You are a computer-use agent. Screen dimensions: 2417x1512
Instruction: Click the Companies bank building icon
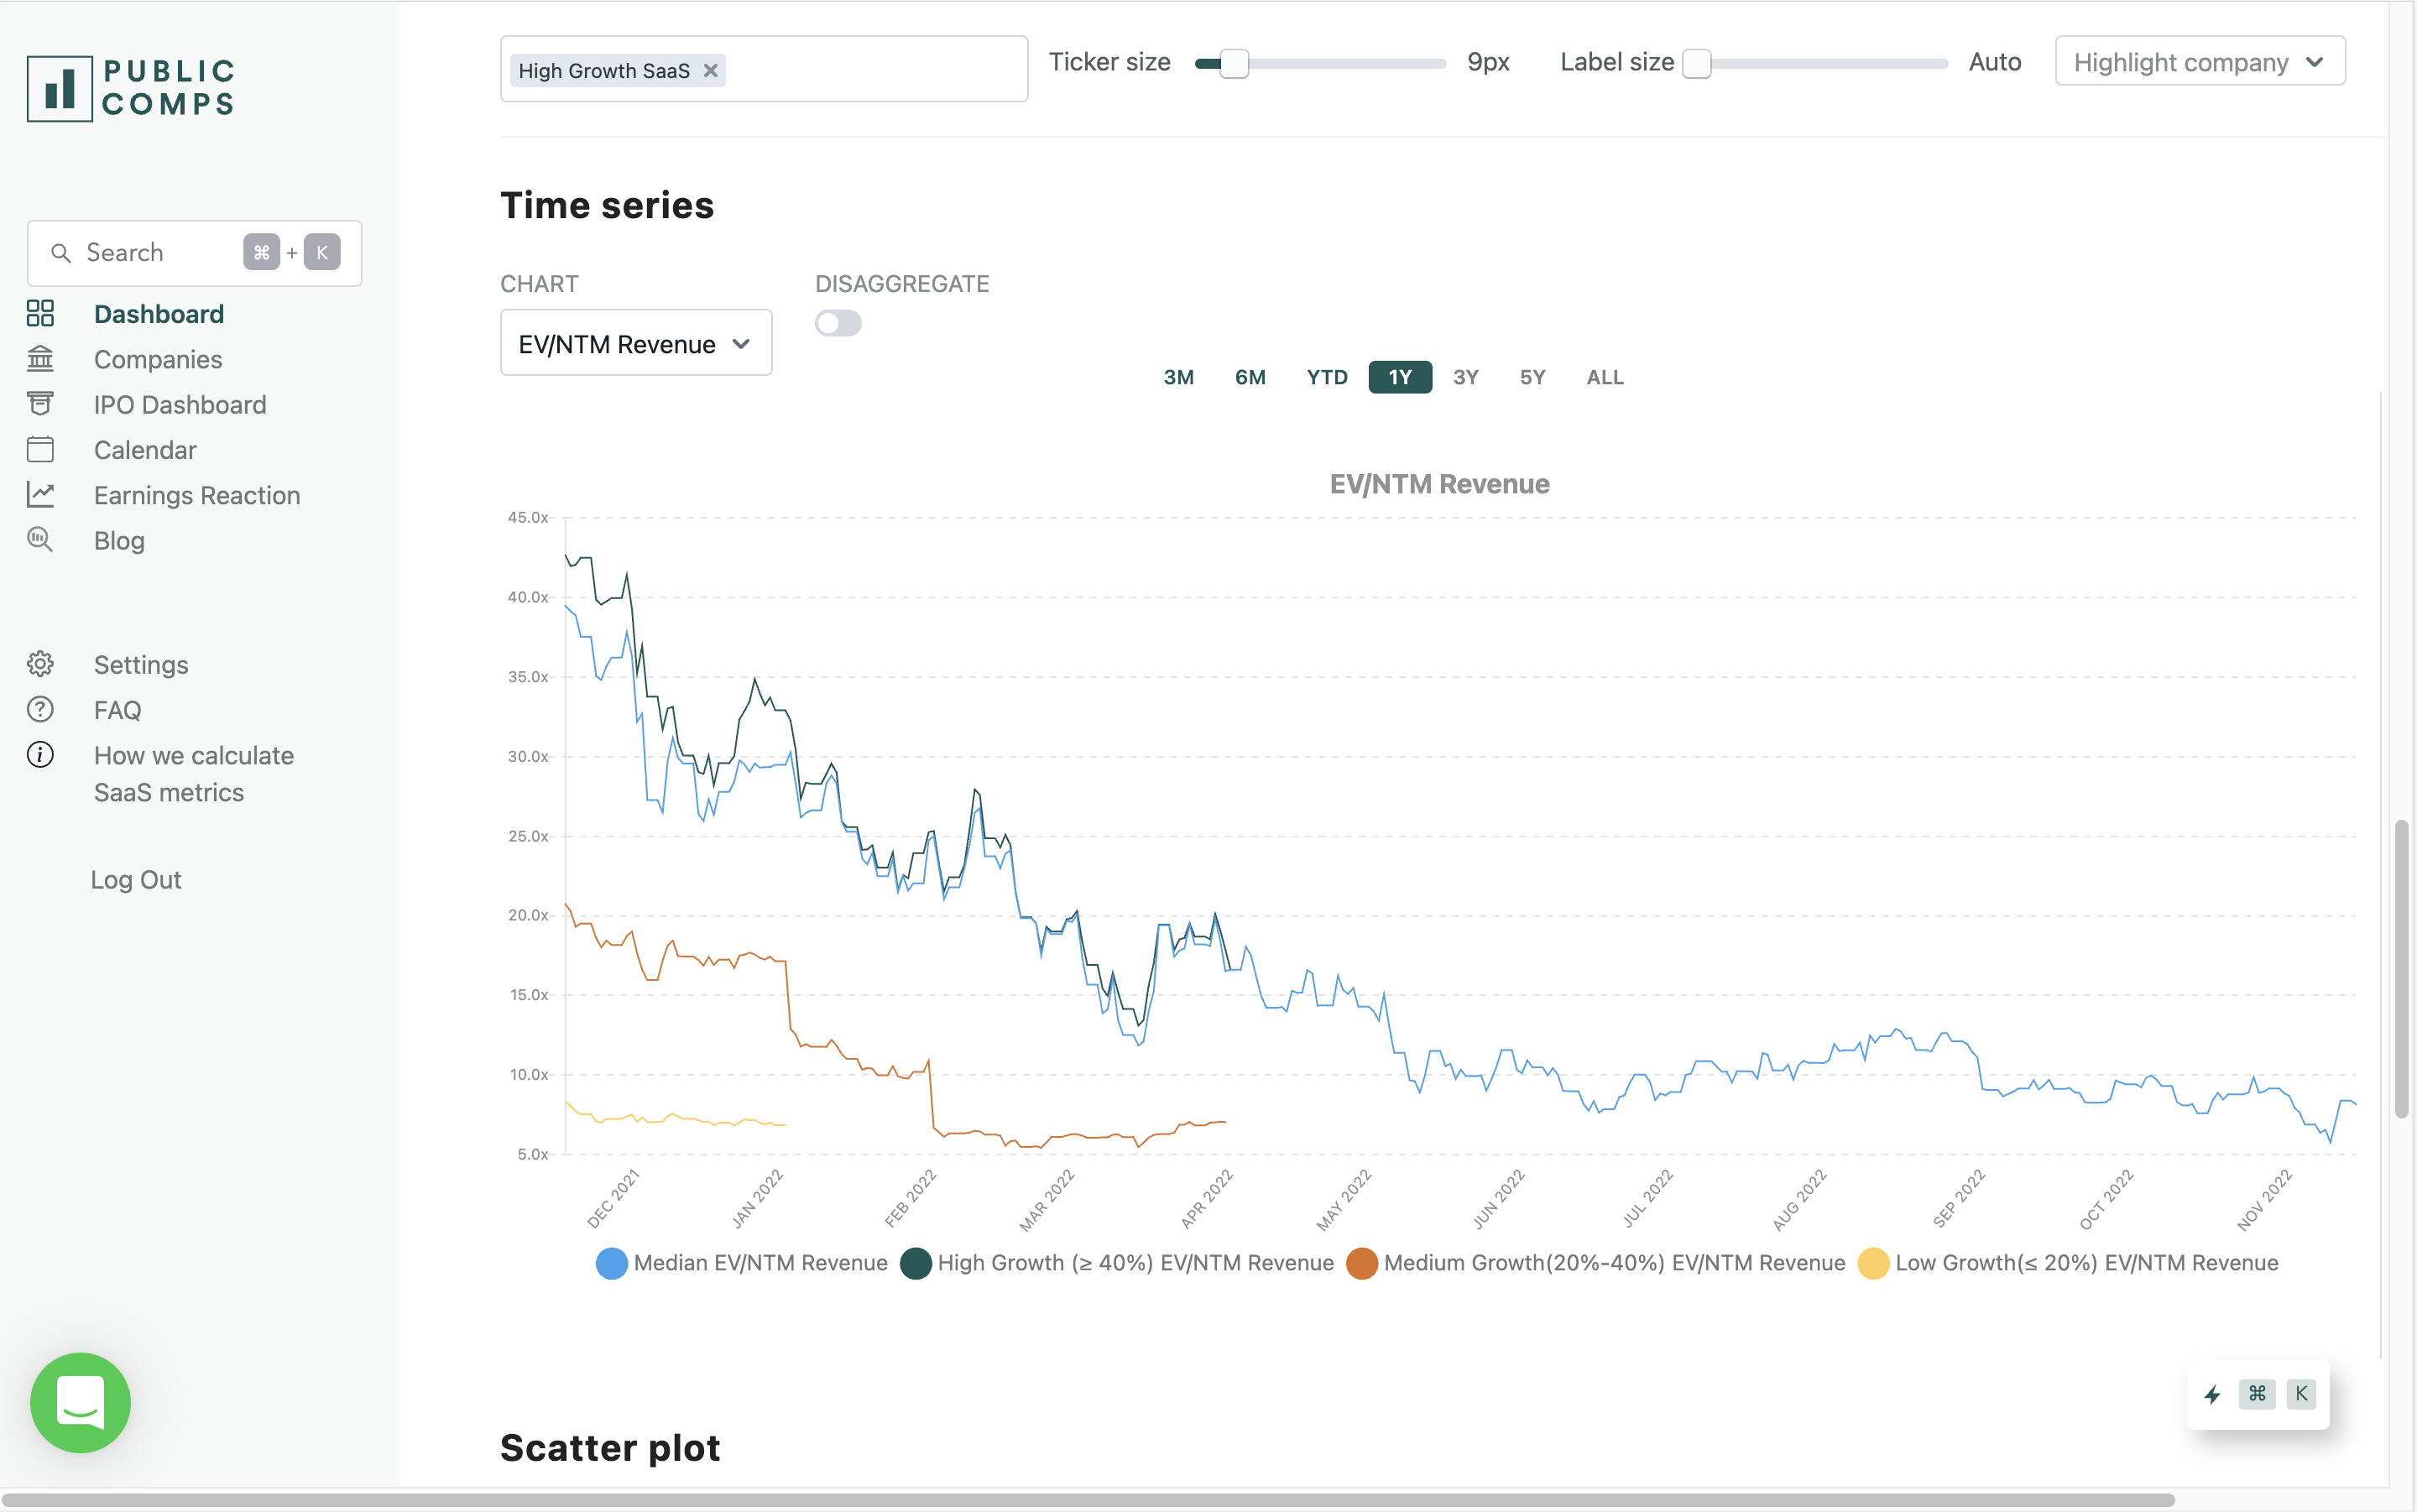point(40,359)
